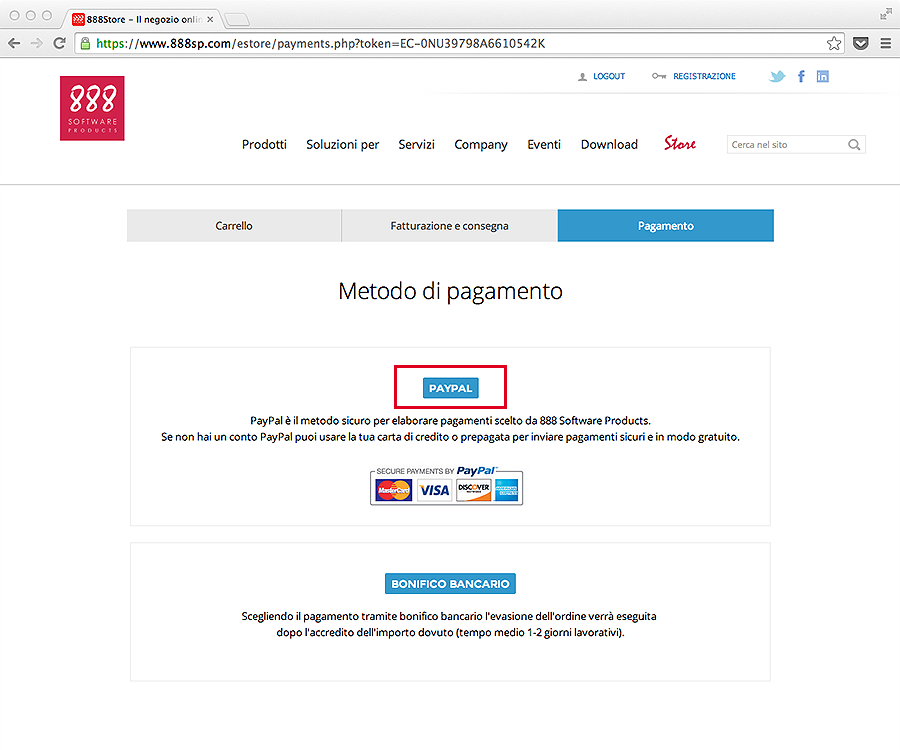Open the Chrome hamburger menu
900x750 pixels.
pos(886,43)
